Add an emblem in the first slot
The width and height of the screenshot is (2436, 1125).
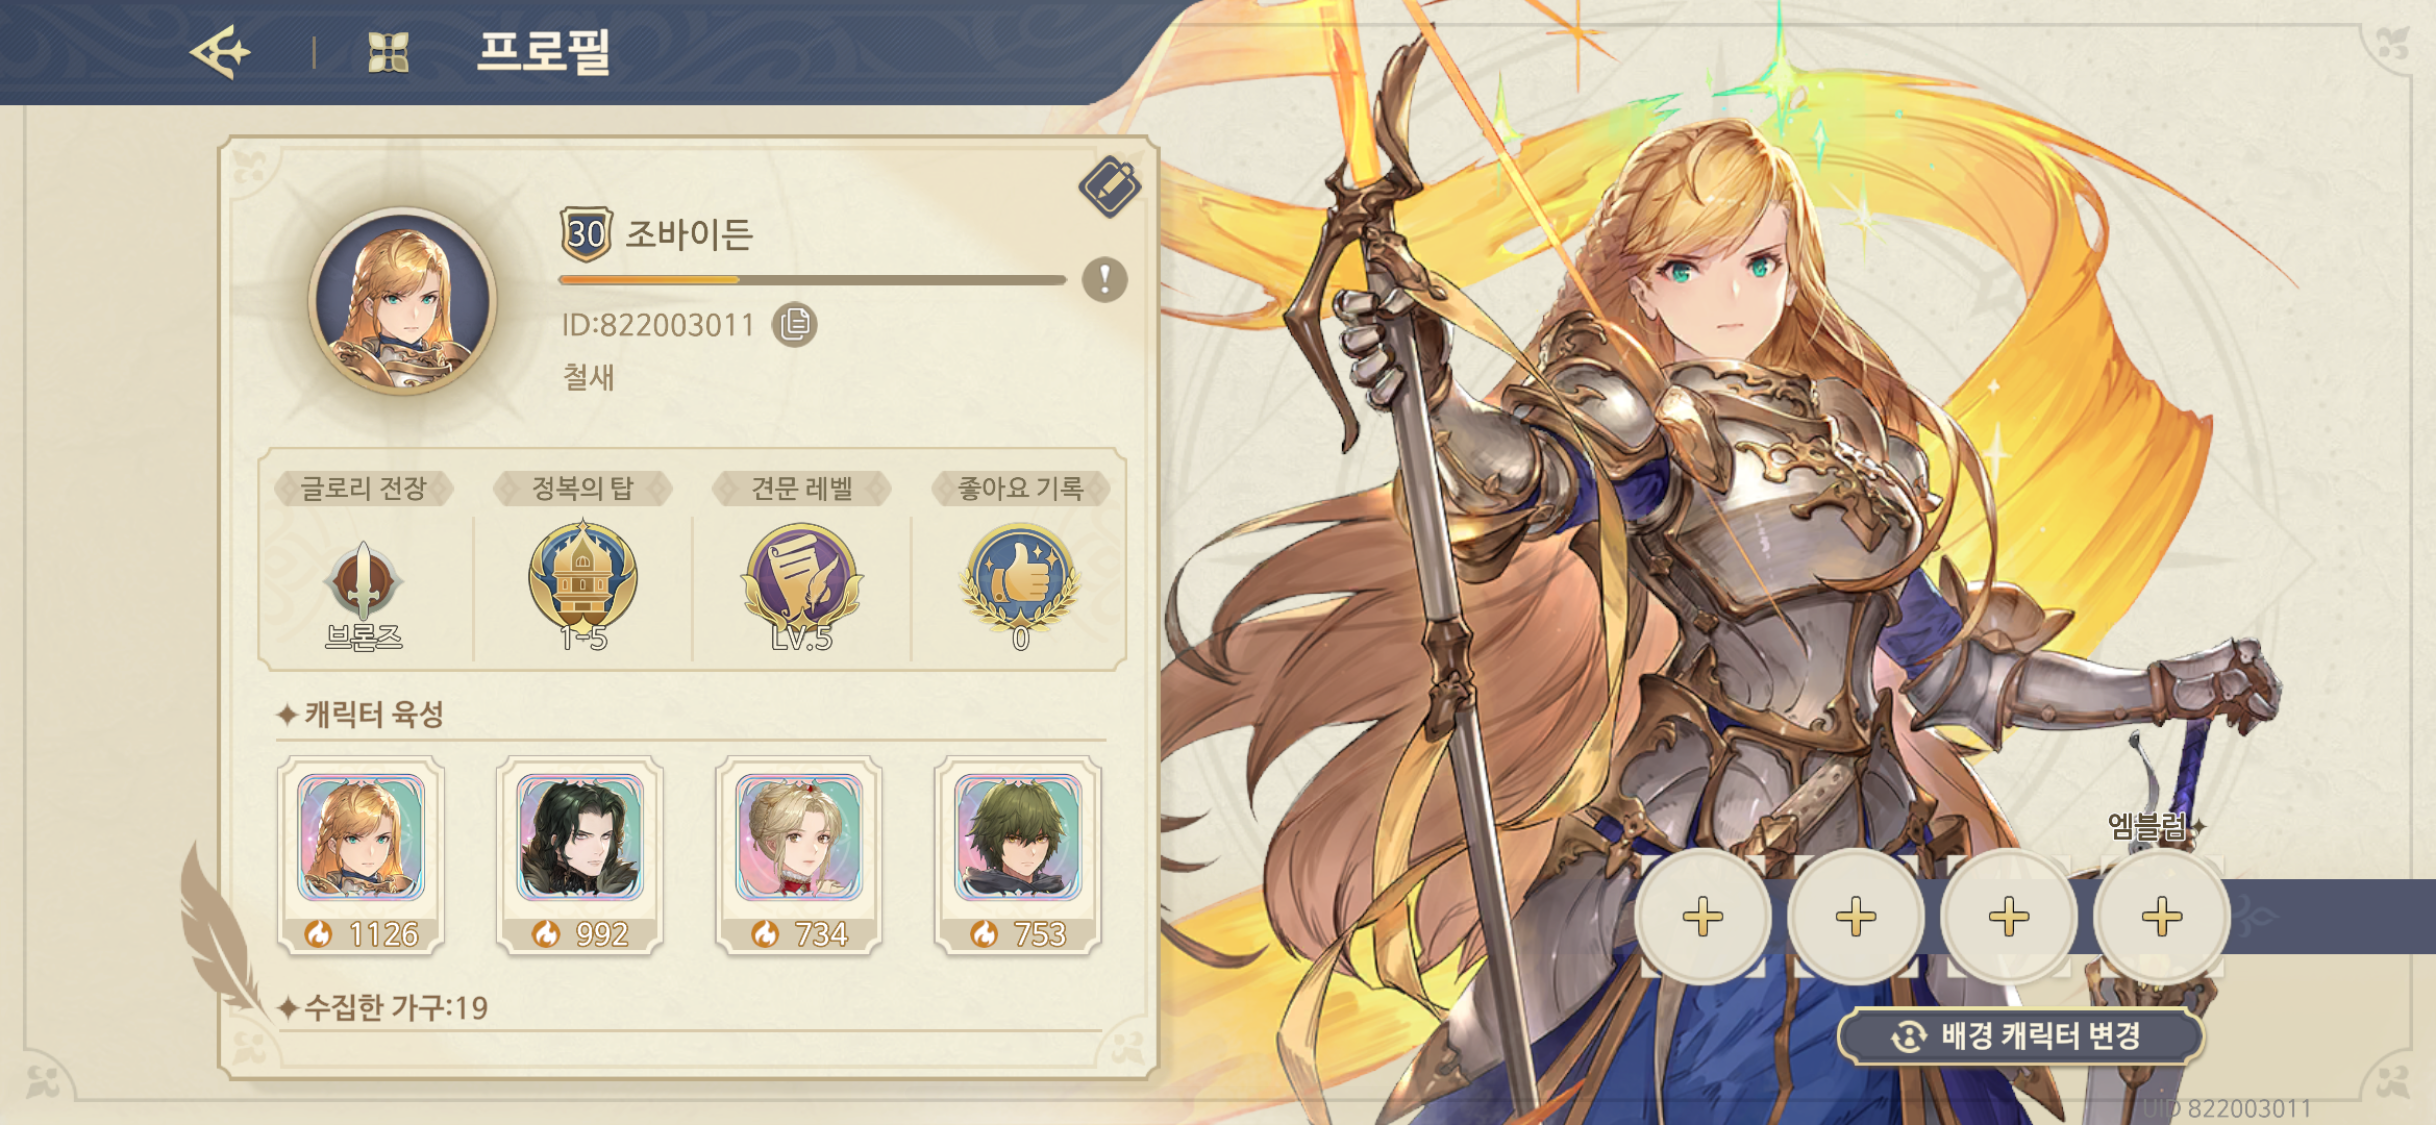coord(1703,916)
